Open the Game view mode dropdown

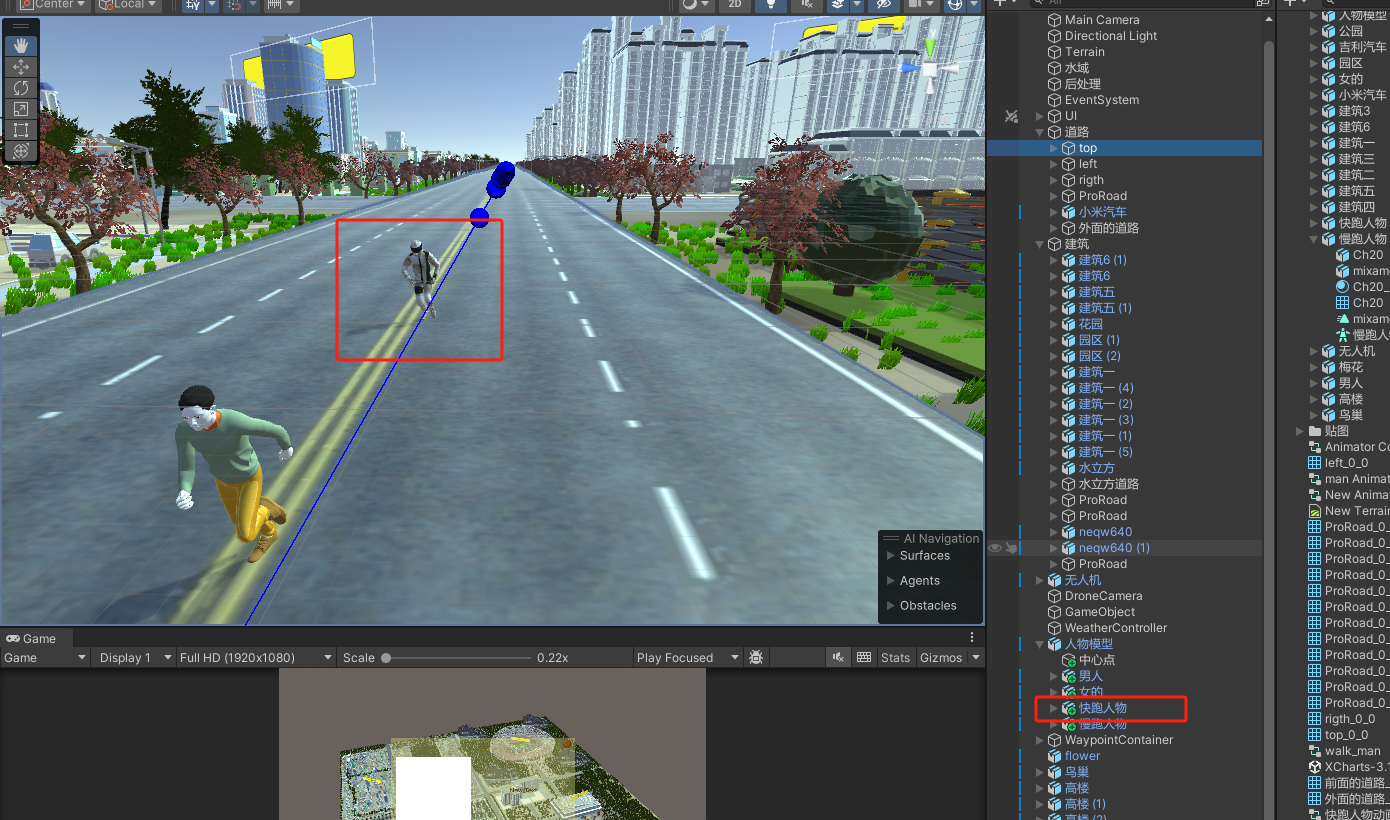[45, 657]
